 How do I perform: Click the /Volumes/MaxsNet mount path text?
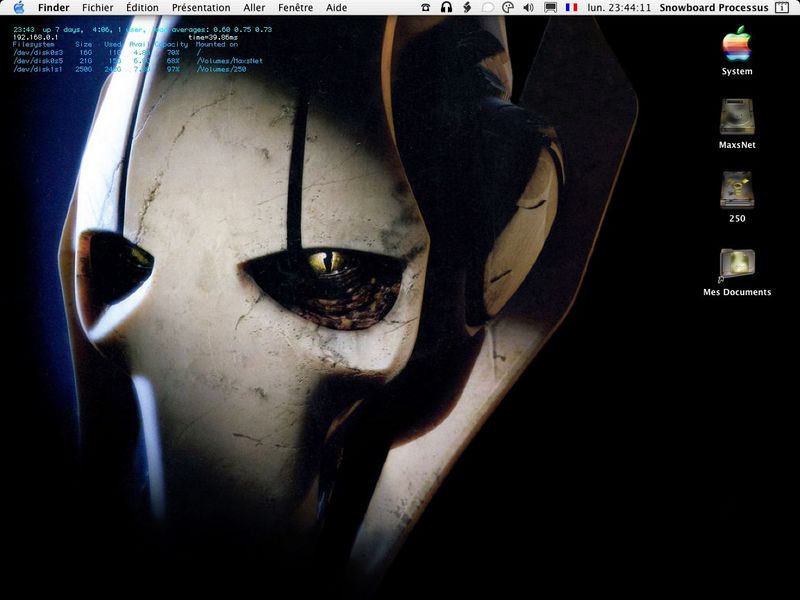coord(230,61)
